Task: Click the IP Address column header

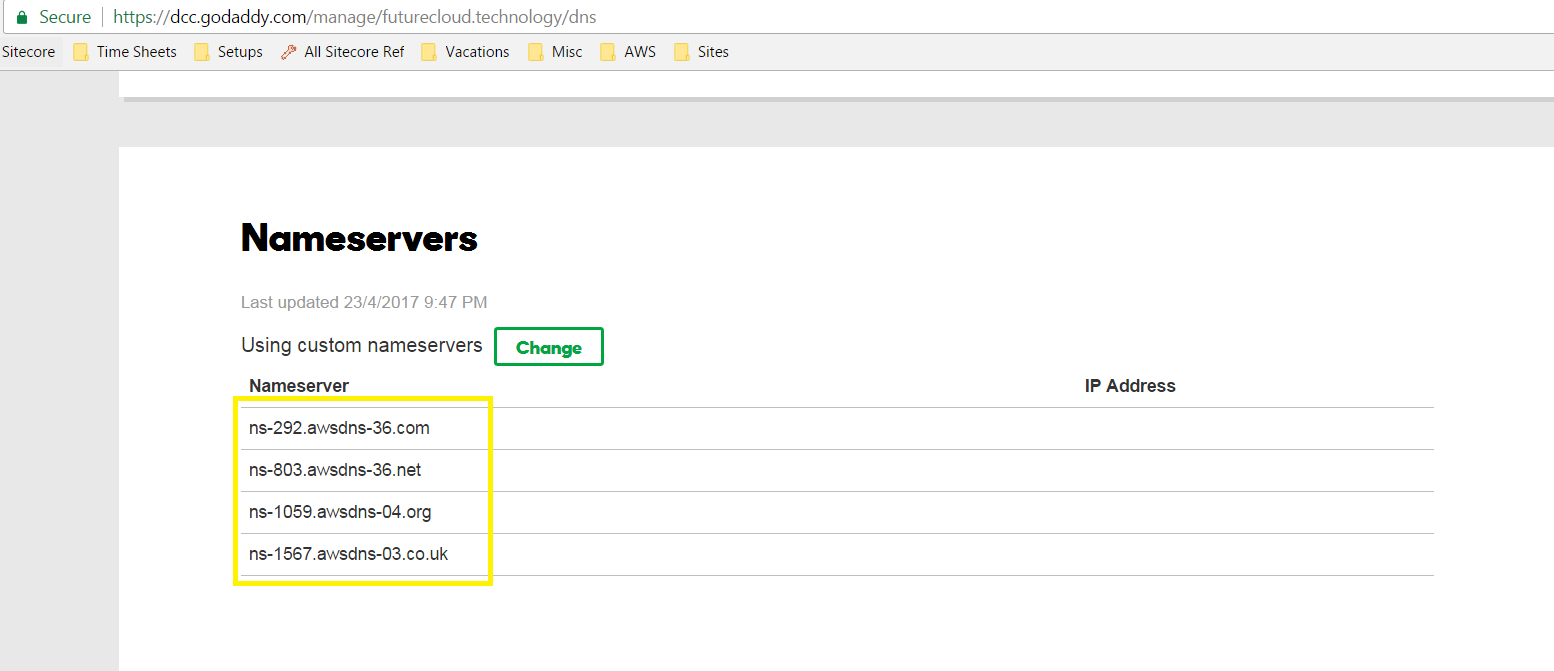Action: [x=1130, y=386]
